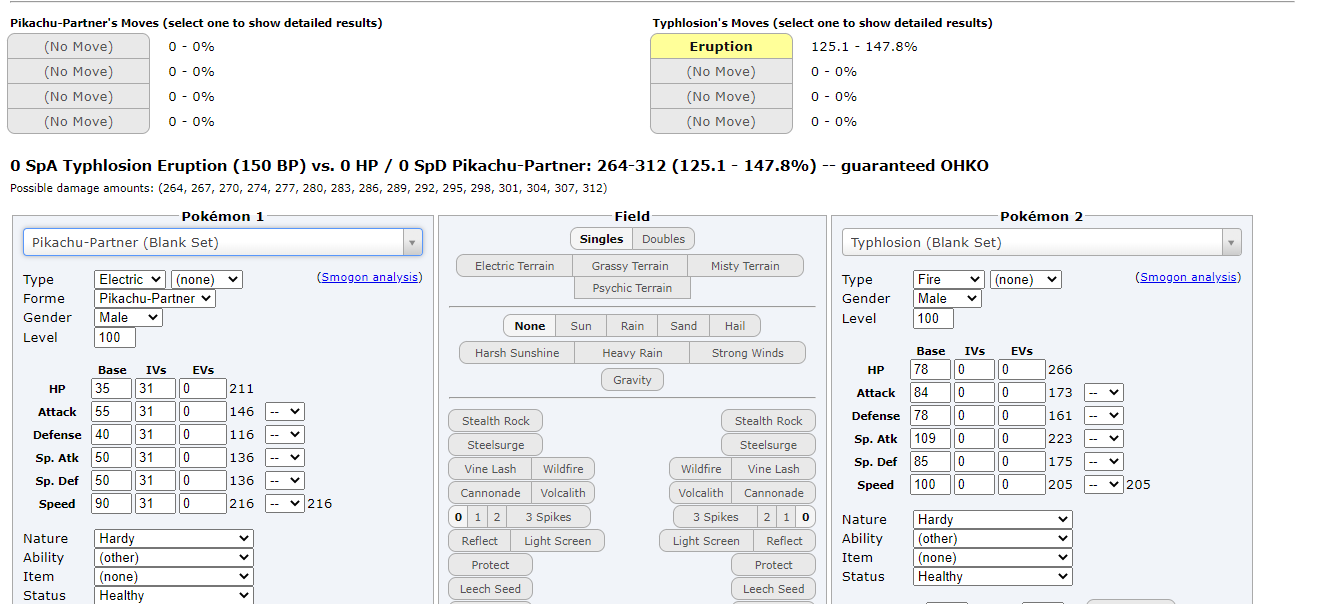Toggle Gravity on the field
This screenshot has width=1320, height=604.
click(632, 380)
